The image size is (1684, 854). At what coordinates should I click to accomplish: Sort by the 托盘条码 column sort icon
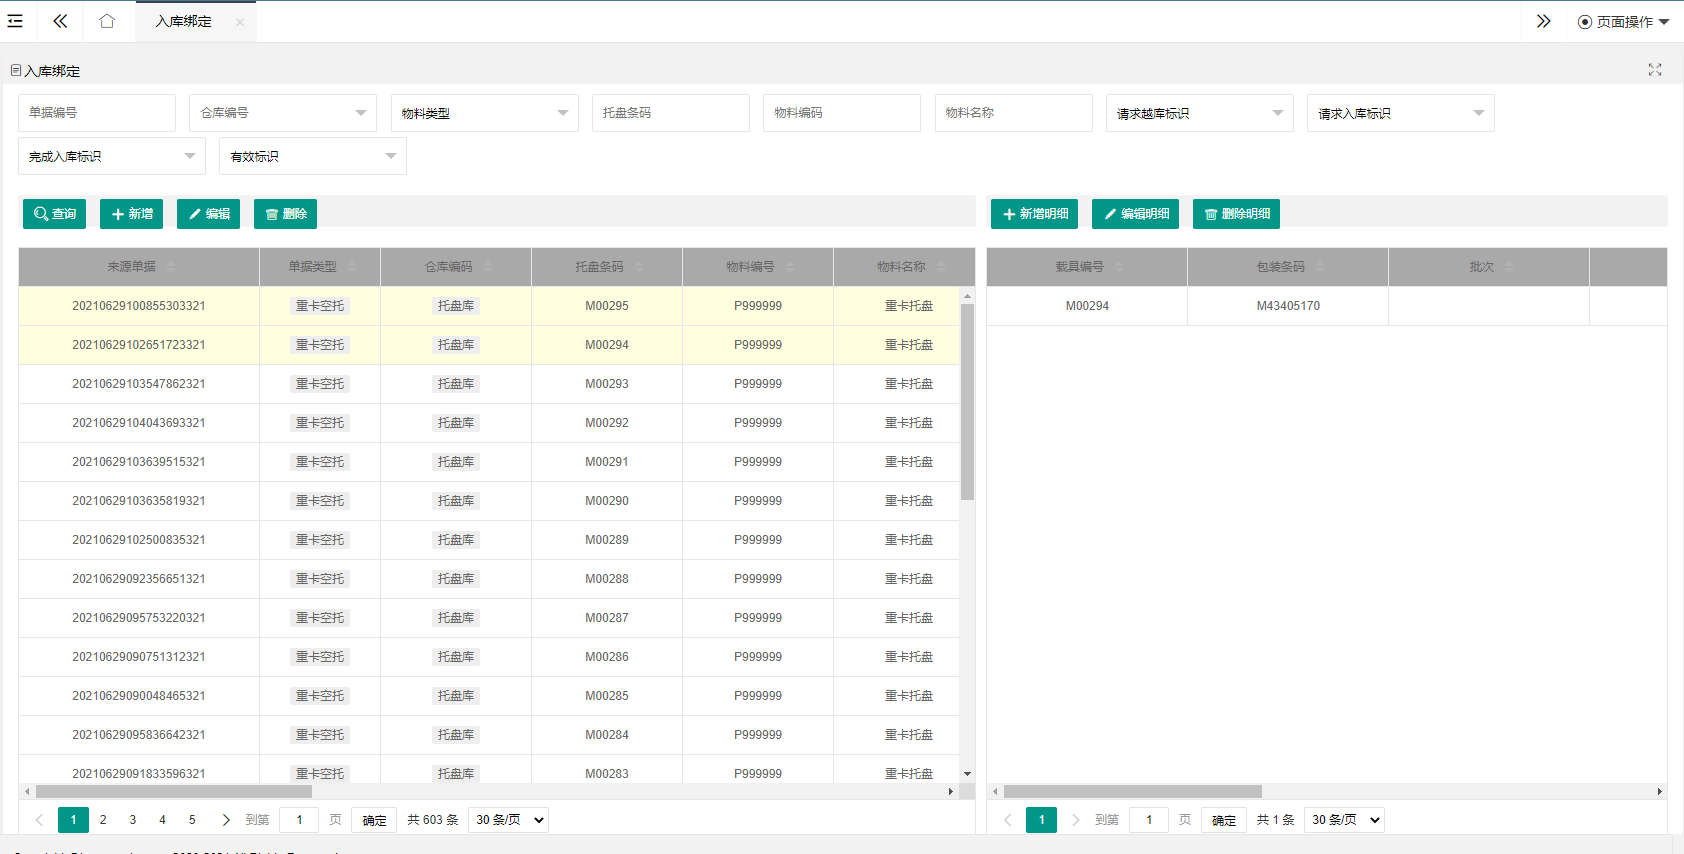(639, 267)
